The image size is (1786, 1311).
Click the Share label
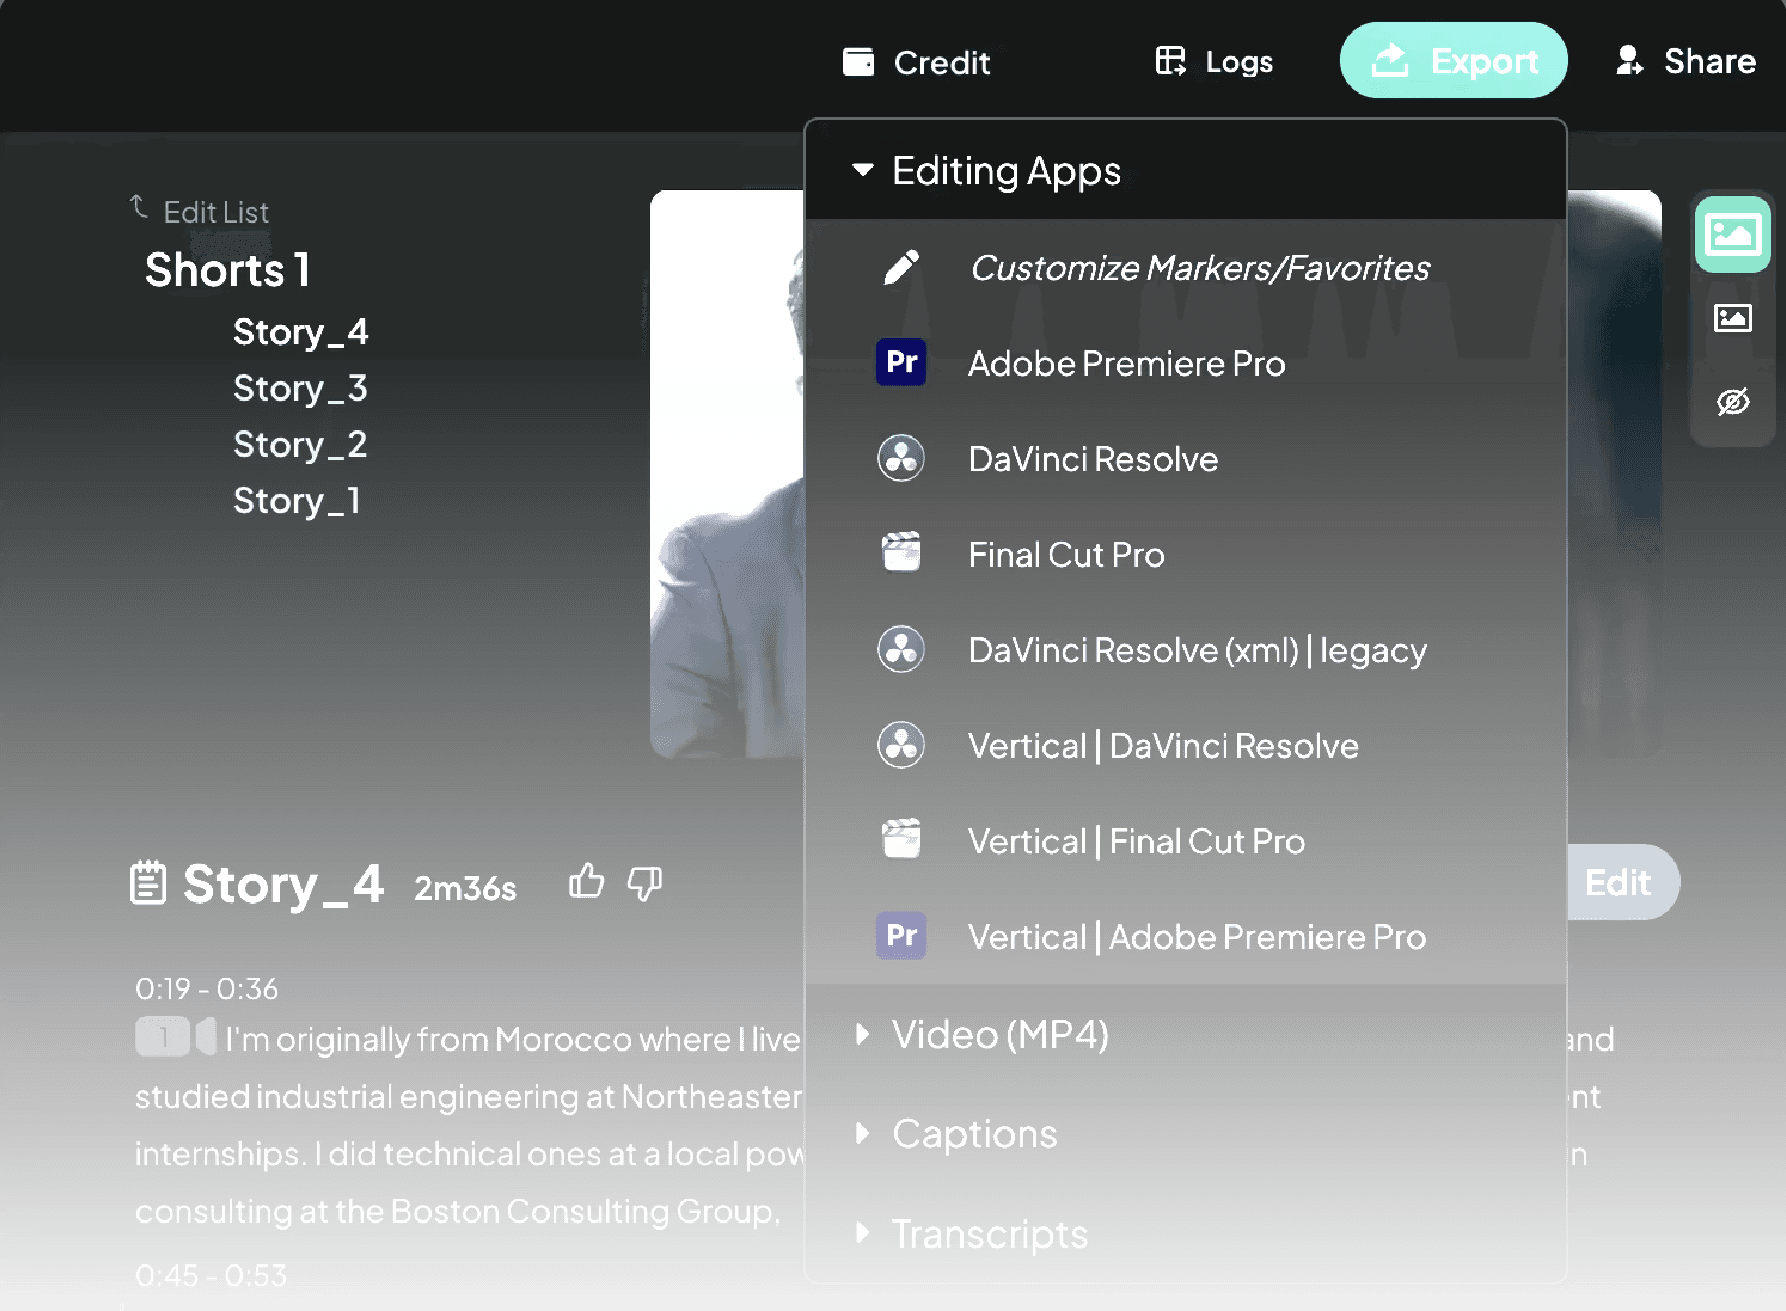[x=1709, y=61]
